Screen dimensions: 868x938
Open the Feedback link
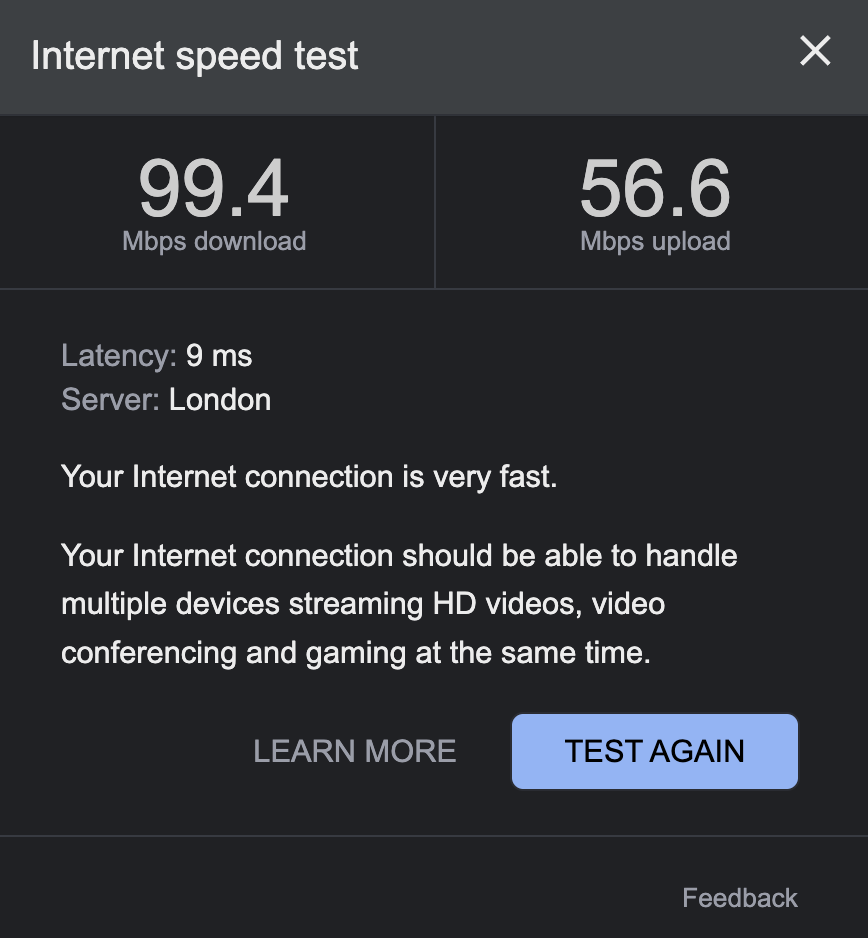(740, 898)
